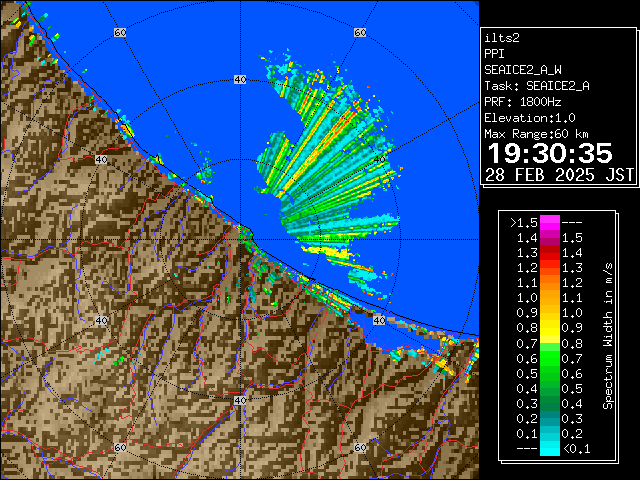Click the legend's lower-bound label '1.0'
The height and width of the screenshot is (480, 640).
coord(527,298)
